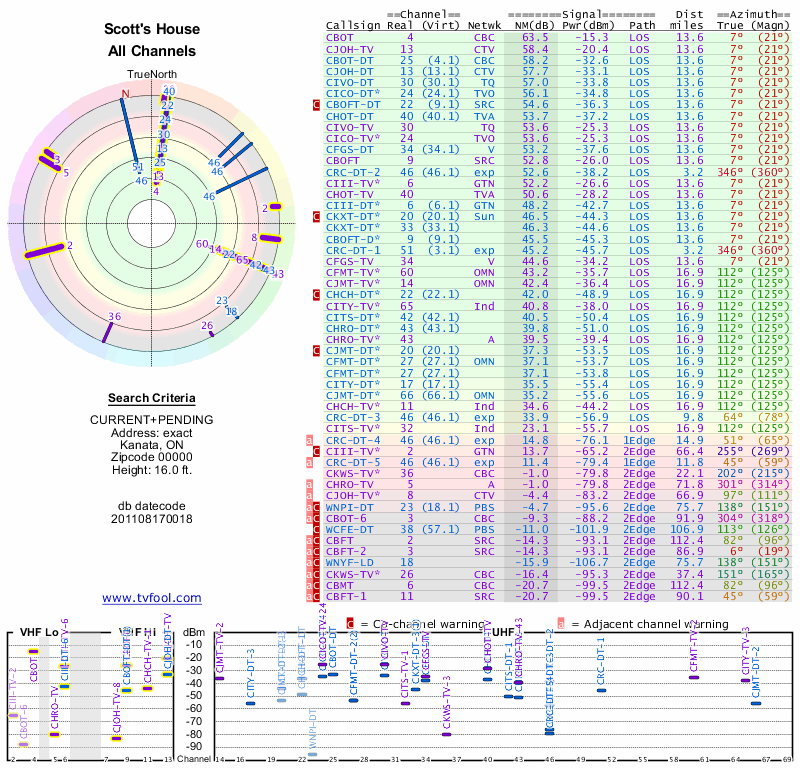Screen dimensions: 800x768
Task: Click the 'Path' column header
Action: pyautogui.click(x=642, y=26)
